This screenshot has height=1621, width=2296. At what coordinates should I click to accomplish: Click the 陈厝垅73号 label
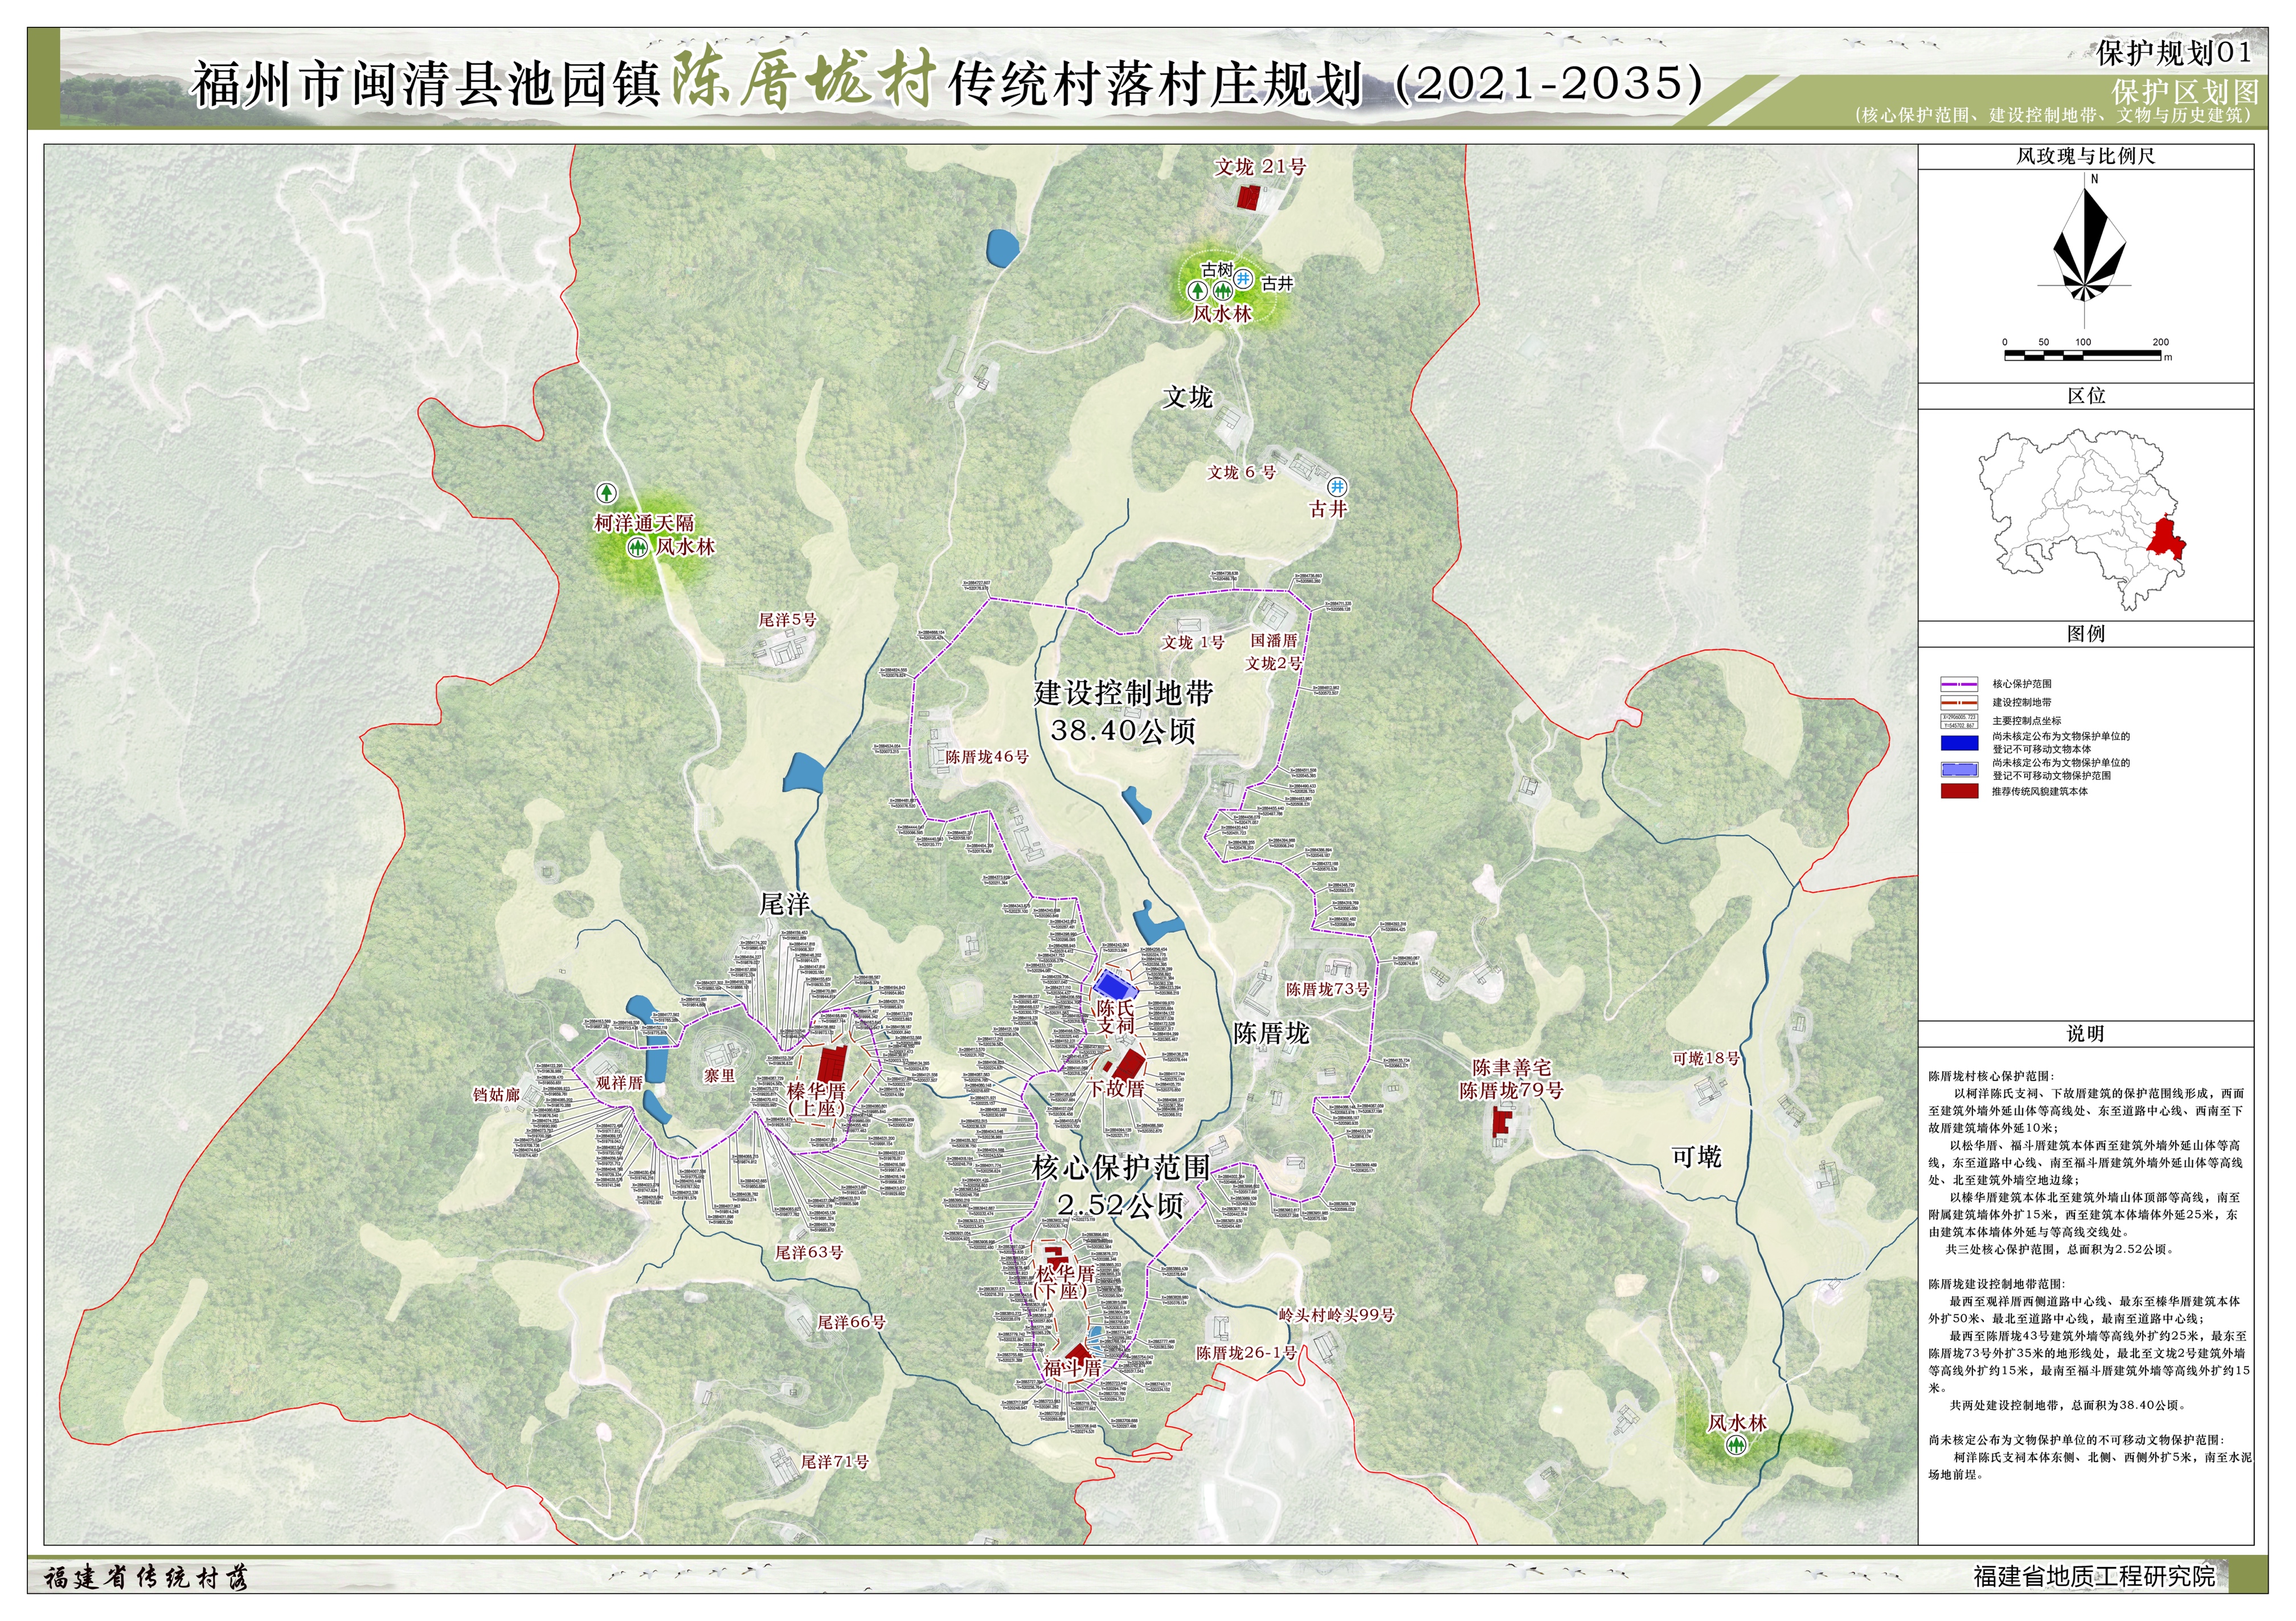pos(1327,989)
